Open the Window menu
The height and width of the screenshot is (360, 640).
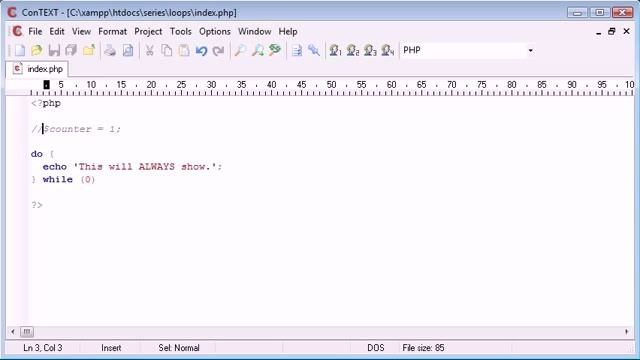tap(255, 31)
